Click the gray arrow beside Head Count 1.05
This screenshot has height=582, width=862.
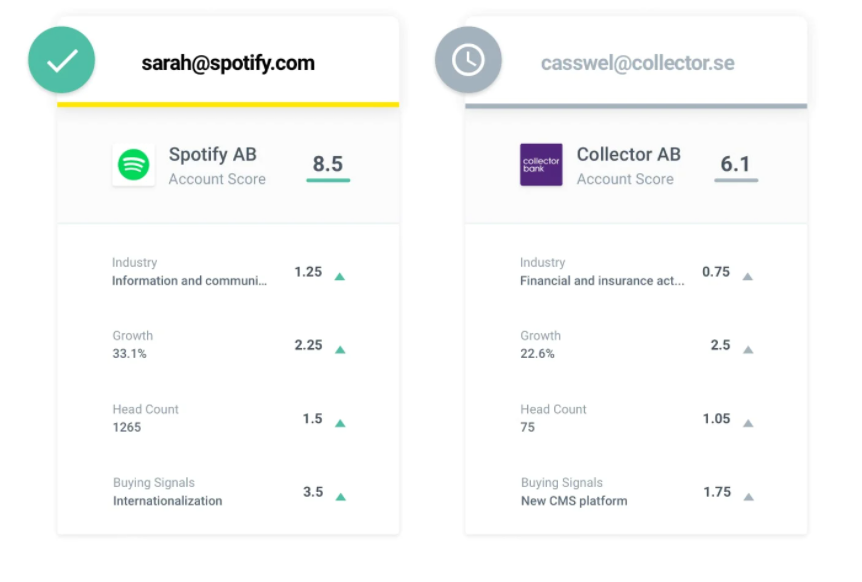point(748,423)
